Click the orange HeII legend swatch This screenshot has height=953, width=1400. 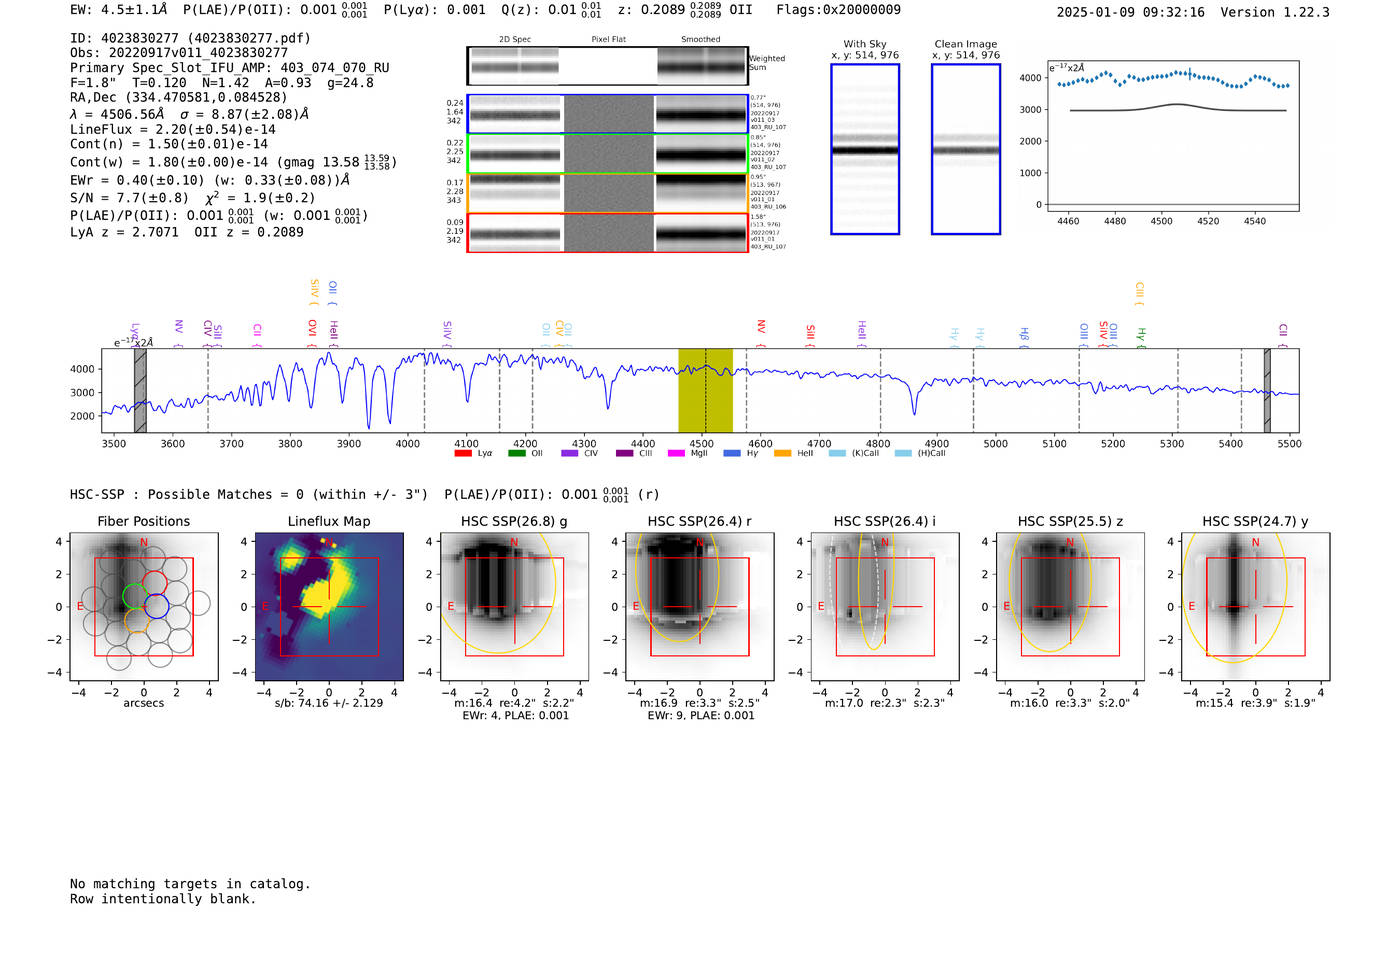click(x=782, y=454)
